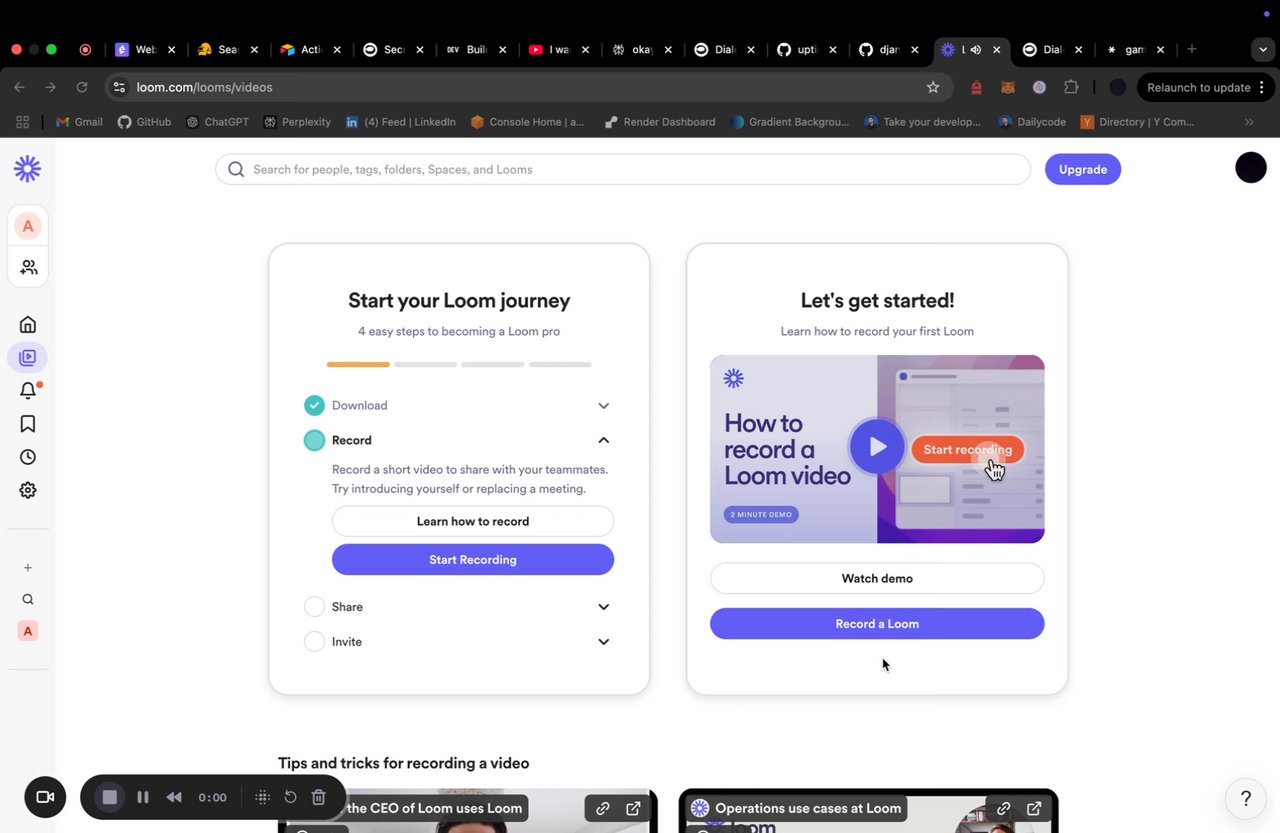1280x833 pixels.
Task: Toggle the Share step circle
Action: point(314,607)
